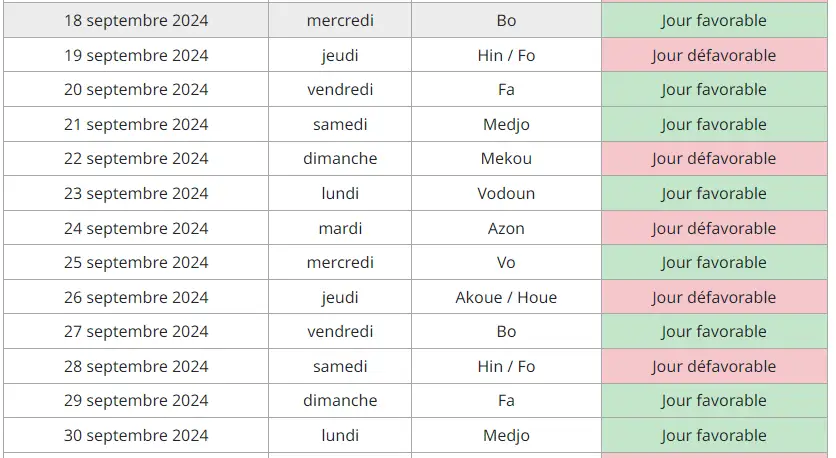This screenshot has width=836, height=458.
Task: Click the Vodoun day name cell
Action: pyautogui.click(x=506, y=193)
